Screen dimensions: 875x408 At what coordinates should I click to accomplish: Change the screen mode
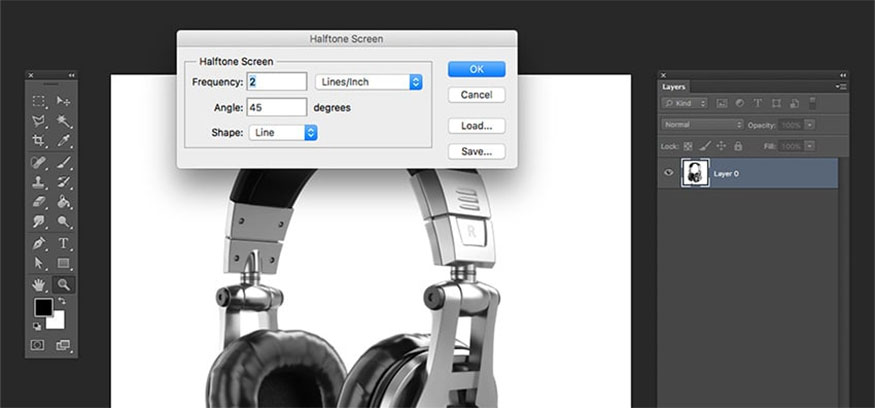pos(63,345)
